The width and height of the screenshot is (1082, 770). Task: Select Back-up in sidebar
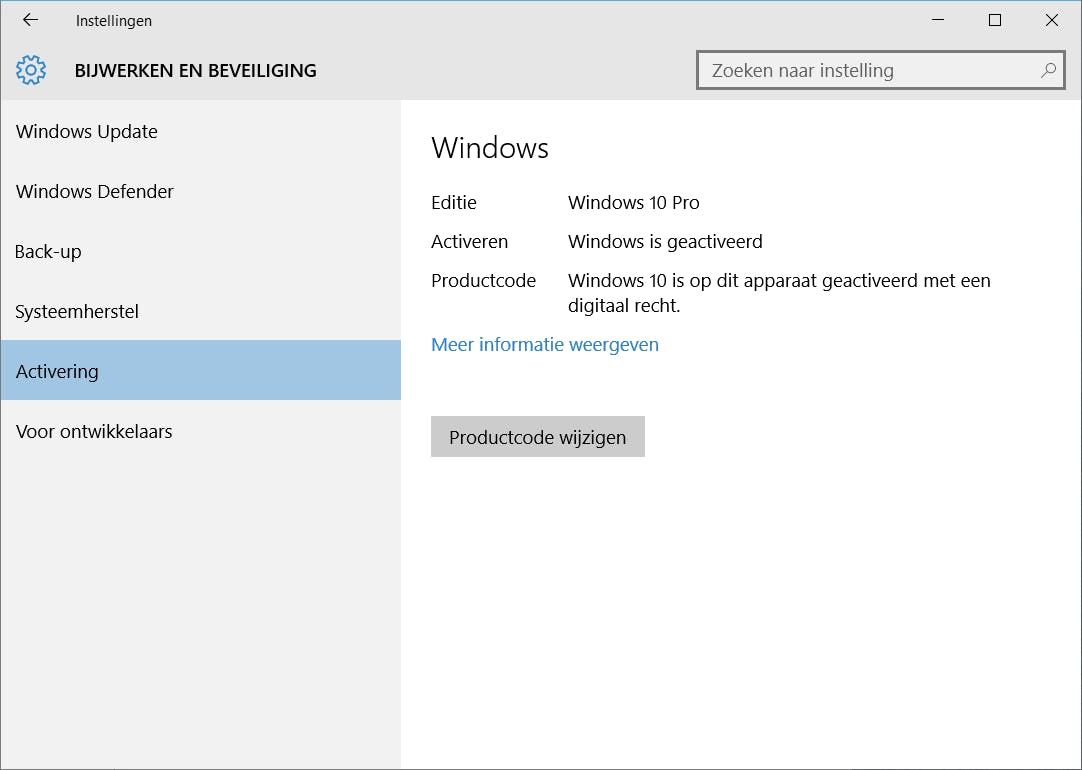(x=200, y=251)
